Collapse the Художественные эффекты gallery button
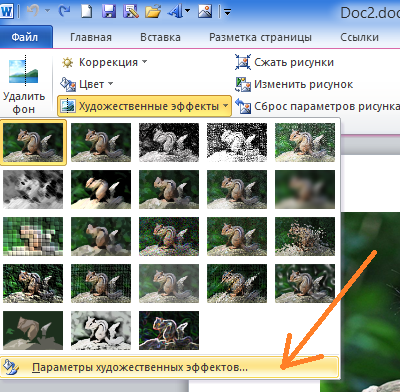 click(x=144, y=106)
